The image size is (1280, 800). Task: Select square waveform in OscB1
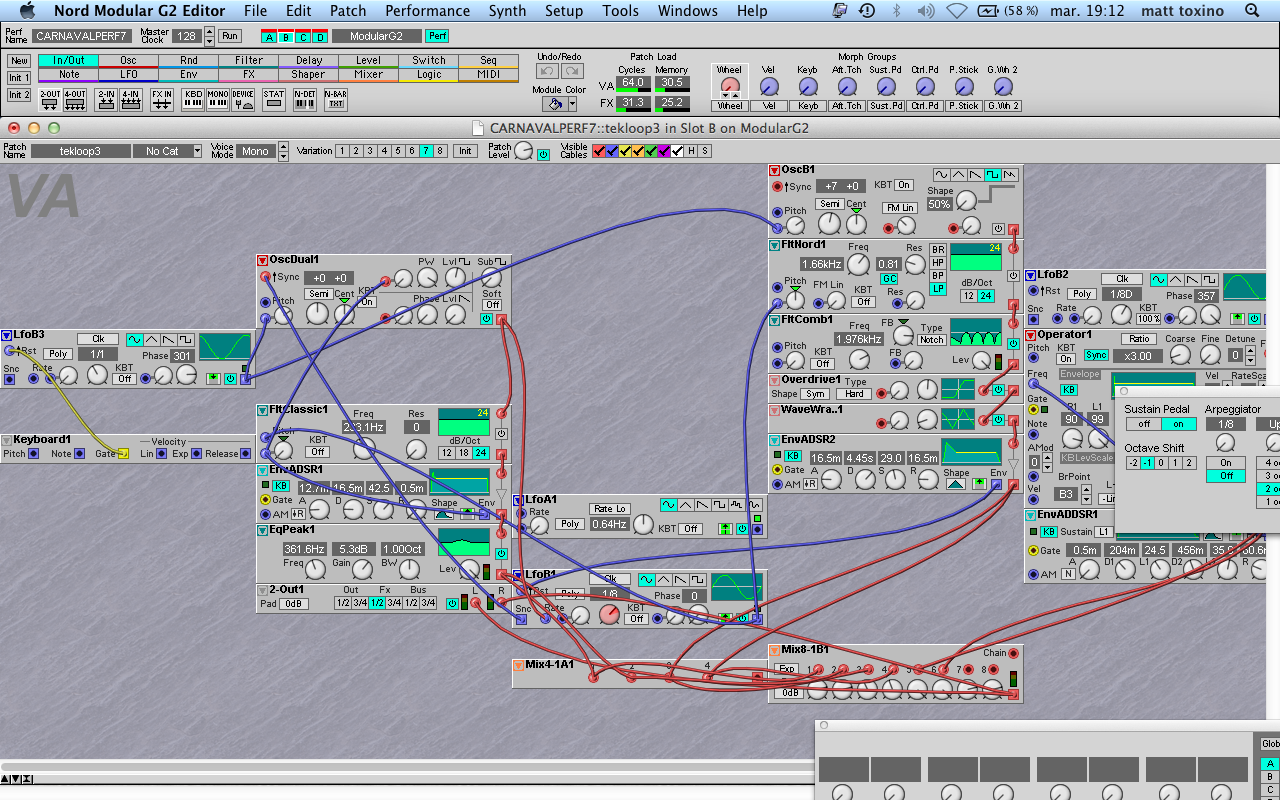click(x=992, y=175)
